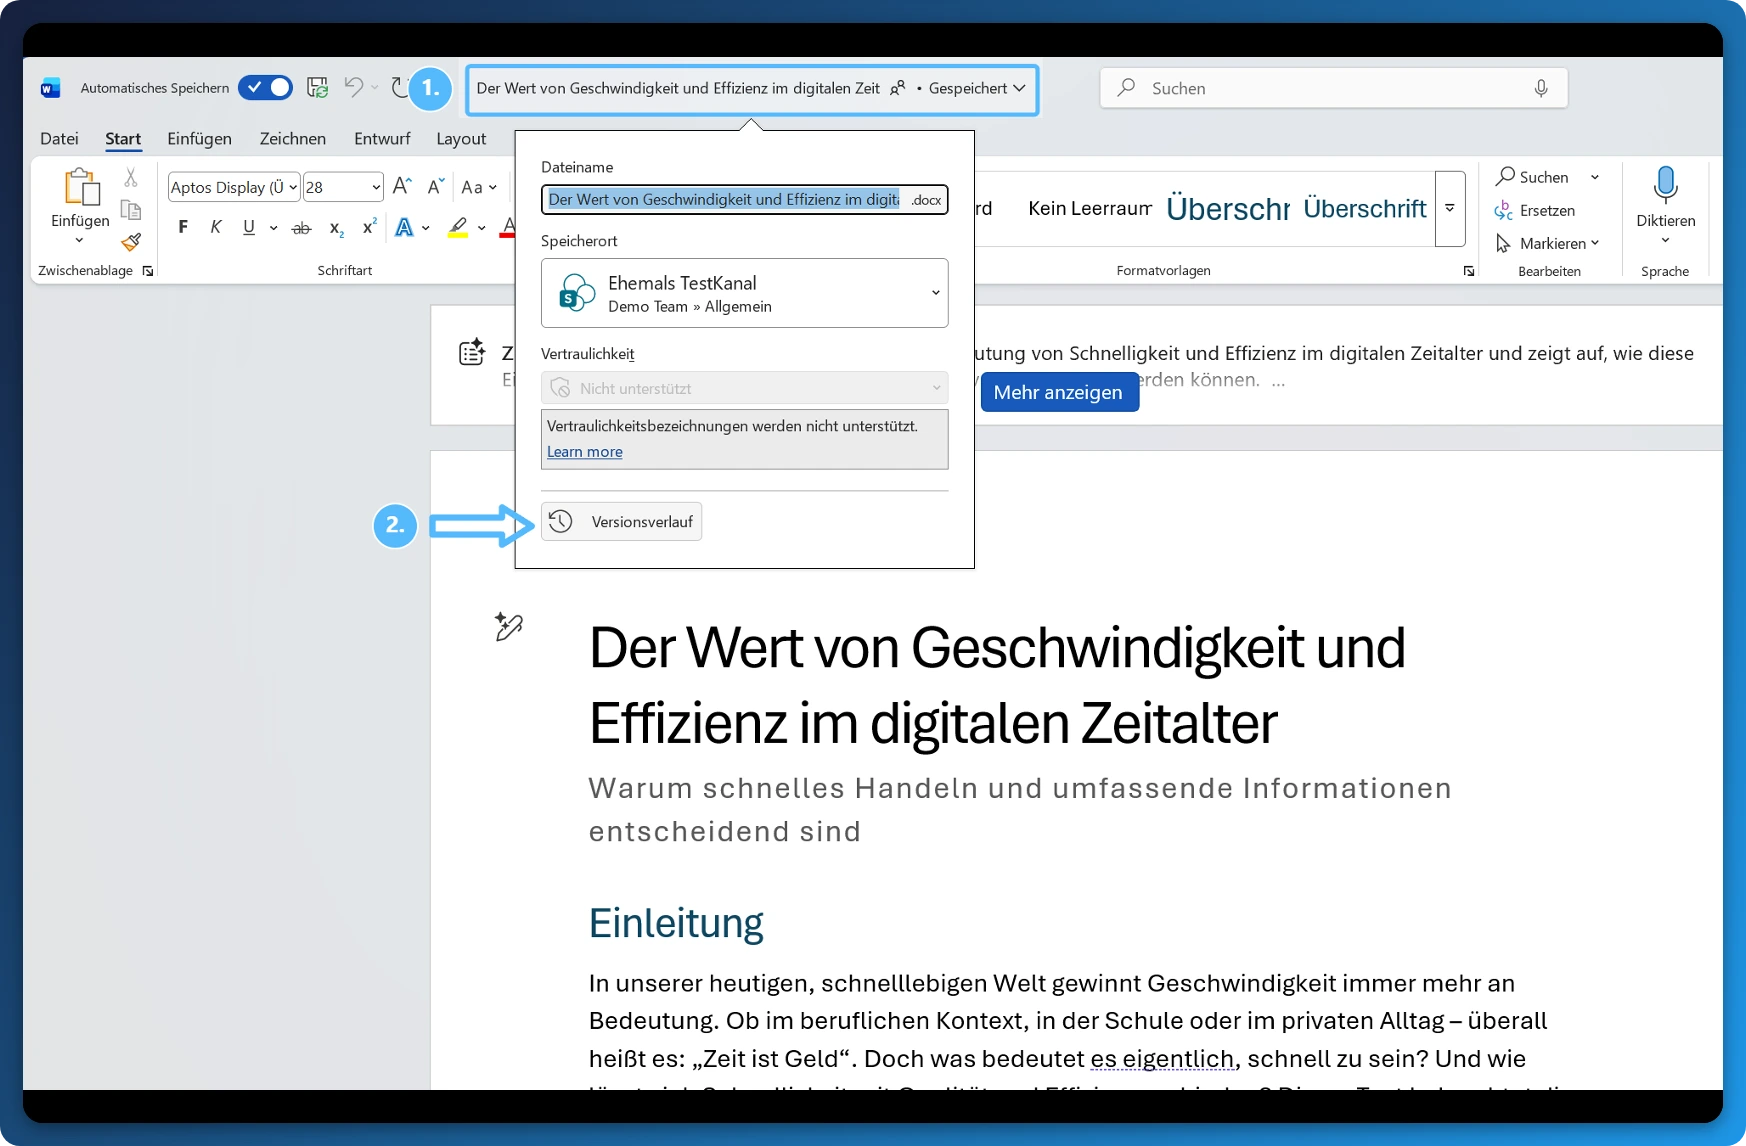Open the Datei menu
Screen dimensions: 1746x1146
pyautogui.click(x=59, y=139)
